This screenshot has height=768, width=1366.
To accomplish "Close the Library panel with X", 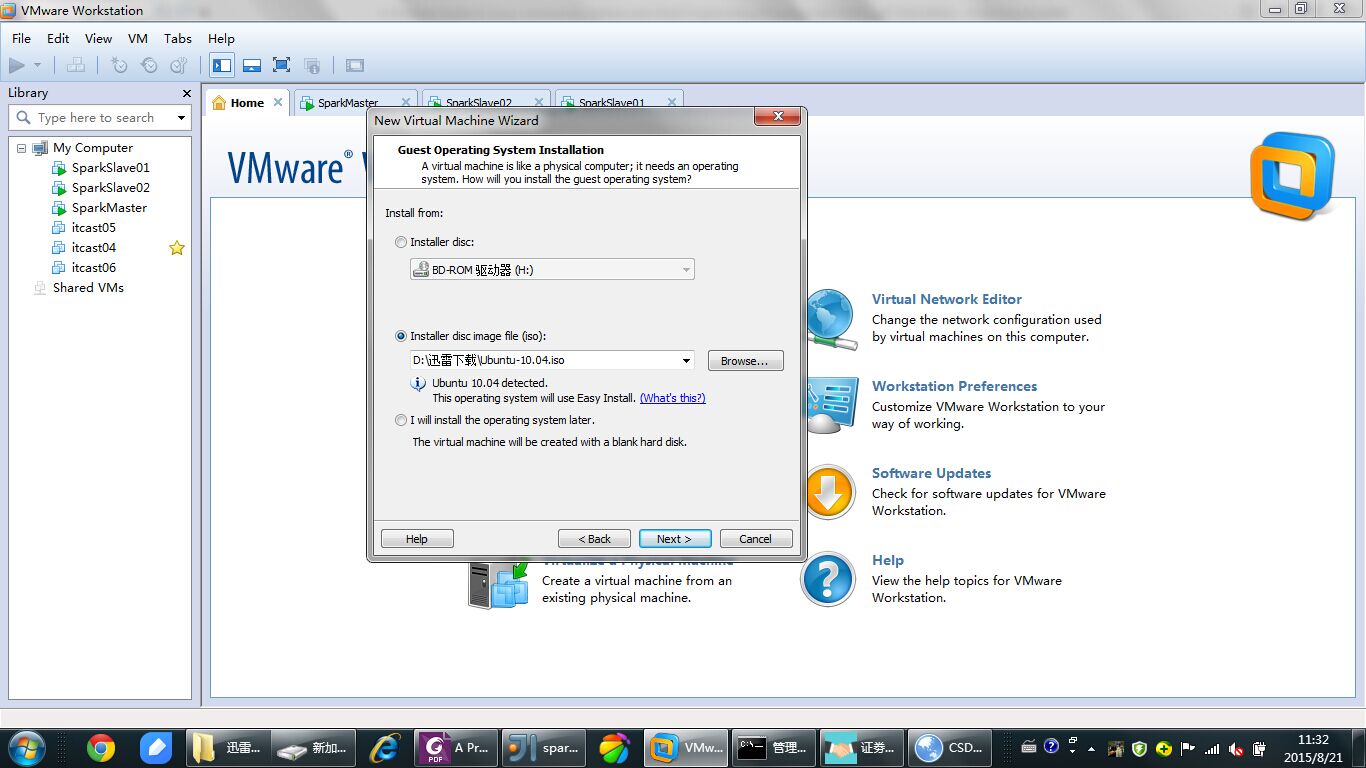I will pos(186,93).
